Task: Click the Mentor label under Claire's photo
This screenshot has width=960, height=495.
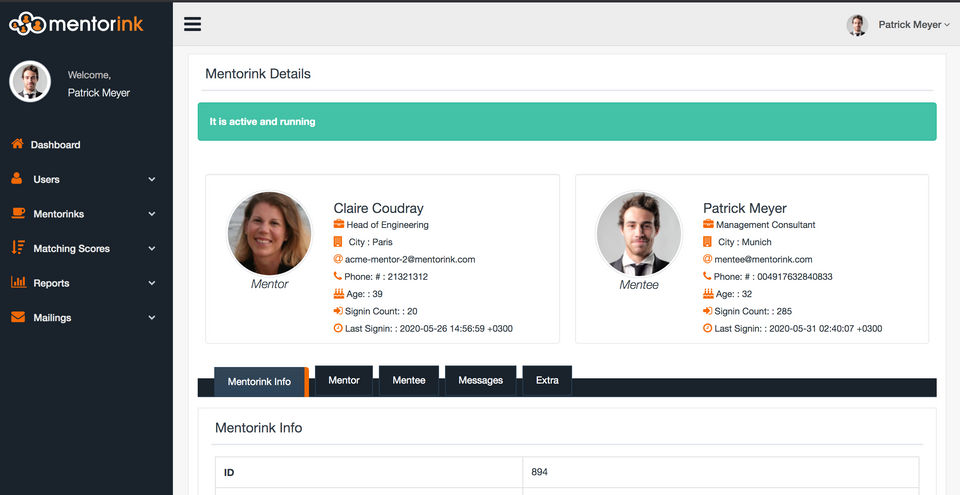Action: pos(269,284)
